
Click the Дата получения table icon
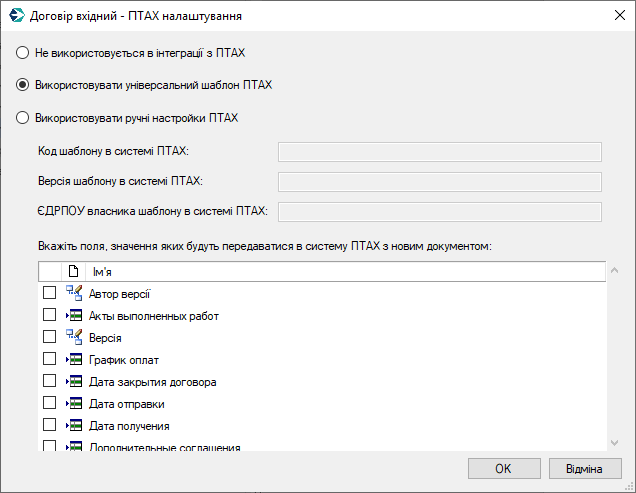click(x=74, y=425)
